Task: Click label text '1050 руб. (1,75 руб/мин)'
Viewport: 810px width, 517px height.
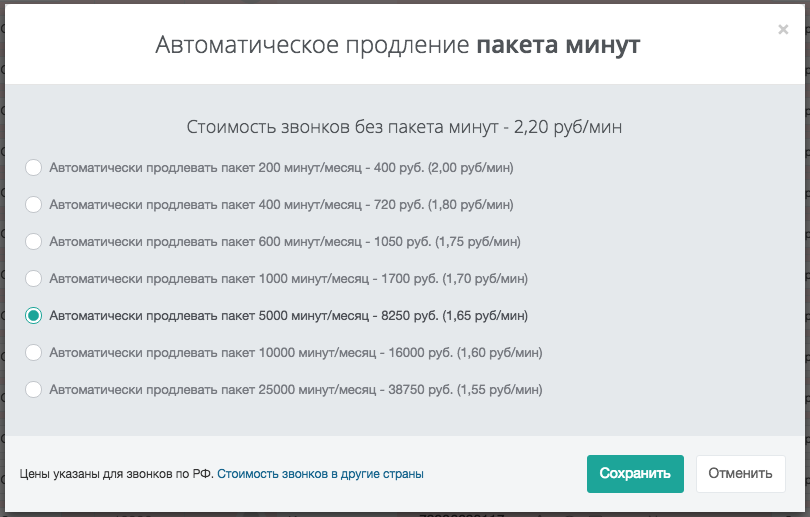Action: tap(447, 242)
